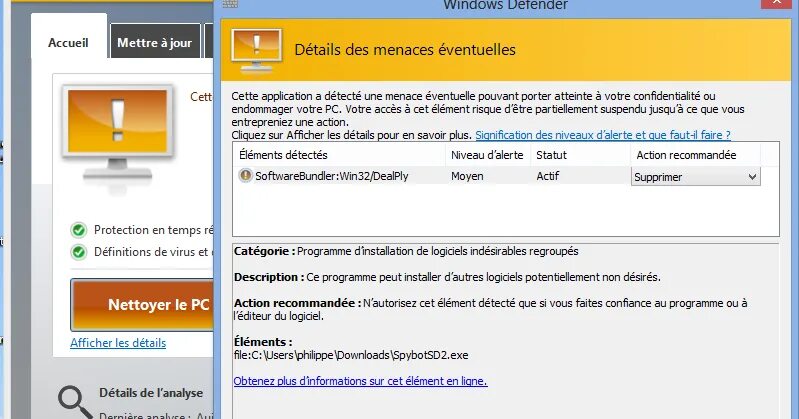The height and width of the screenshot is (419, 799).
Task: Click the SpybotSD2.exe file path text
Action: click(x=351, y=355)
